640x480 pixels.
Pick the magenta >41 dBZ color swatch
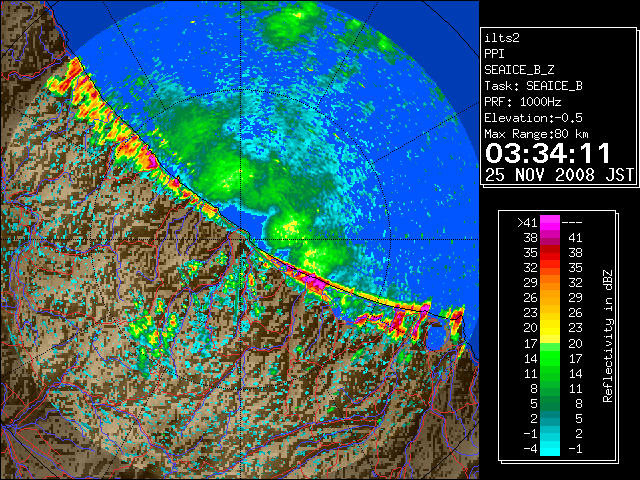point(550,223)
